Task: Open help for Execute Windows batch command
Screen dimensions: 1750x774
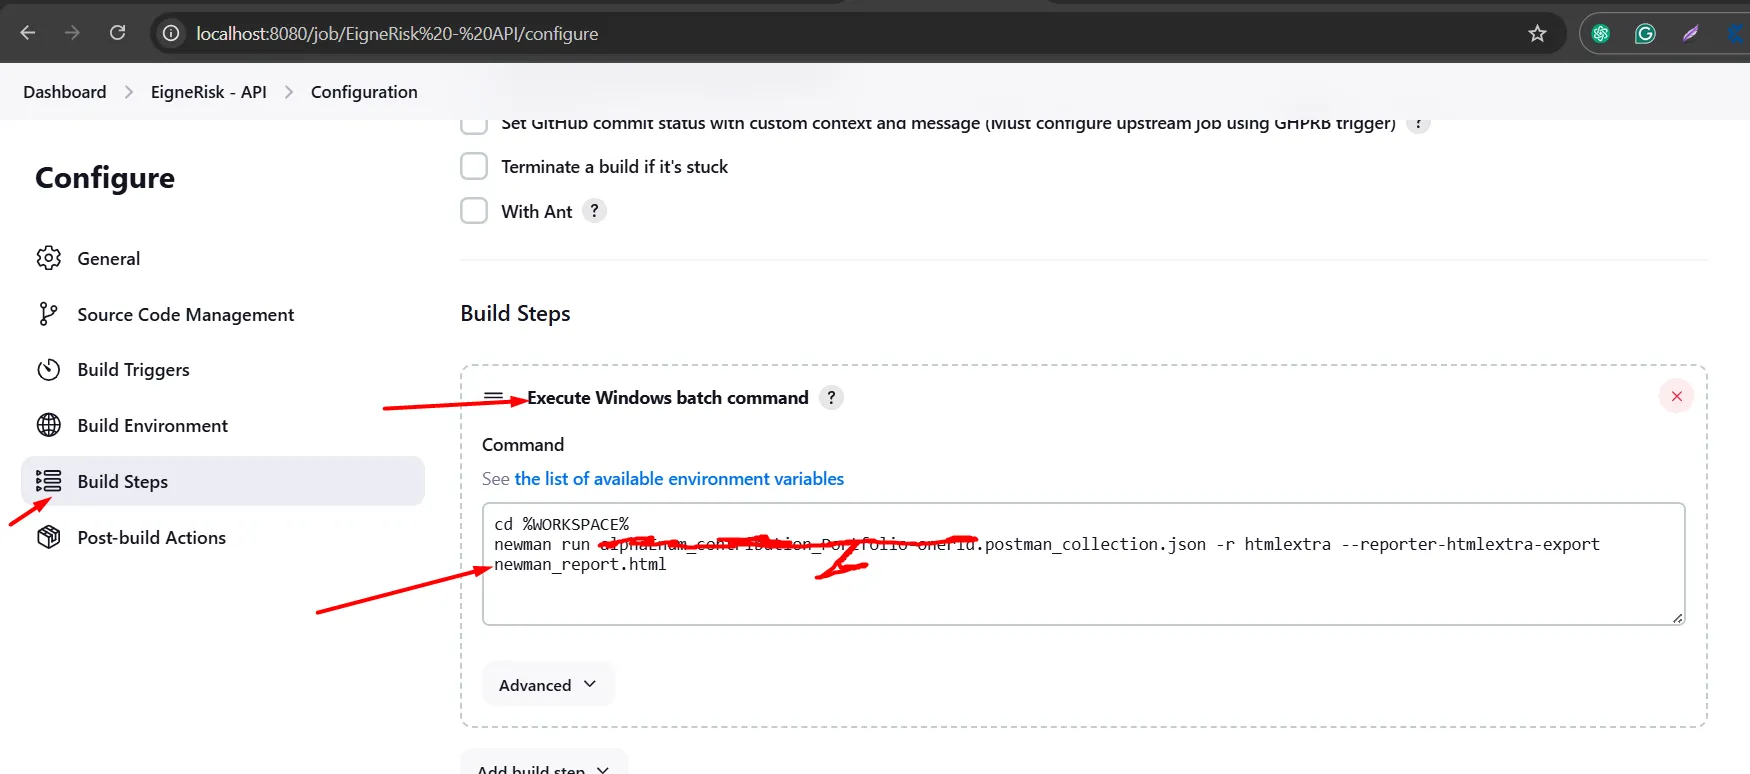Action: (831, 397)
